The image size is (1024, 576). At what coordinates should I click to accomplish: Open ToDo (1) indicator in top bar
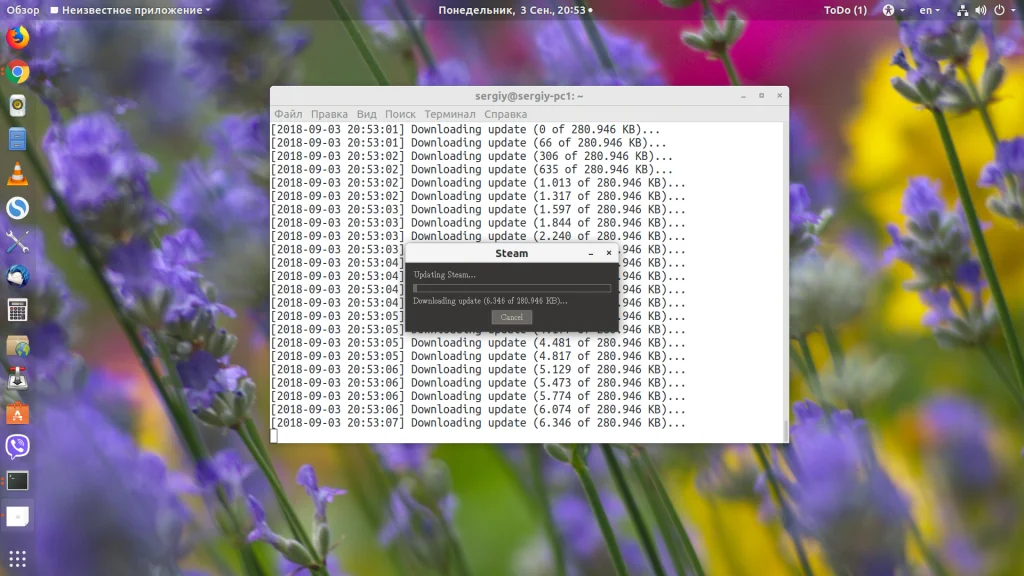pos(845,10)
